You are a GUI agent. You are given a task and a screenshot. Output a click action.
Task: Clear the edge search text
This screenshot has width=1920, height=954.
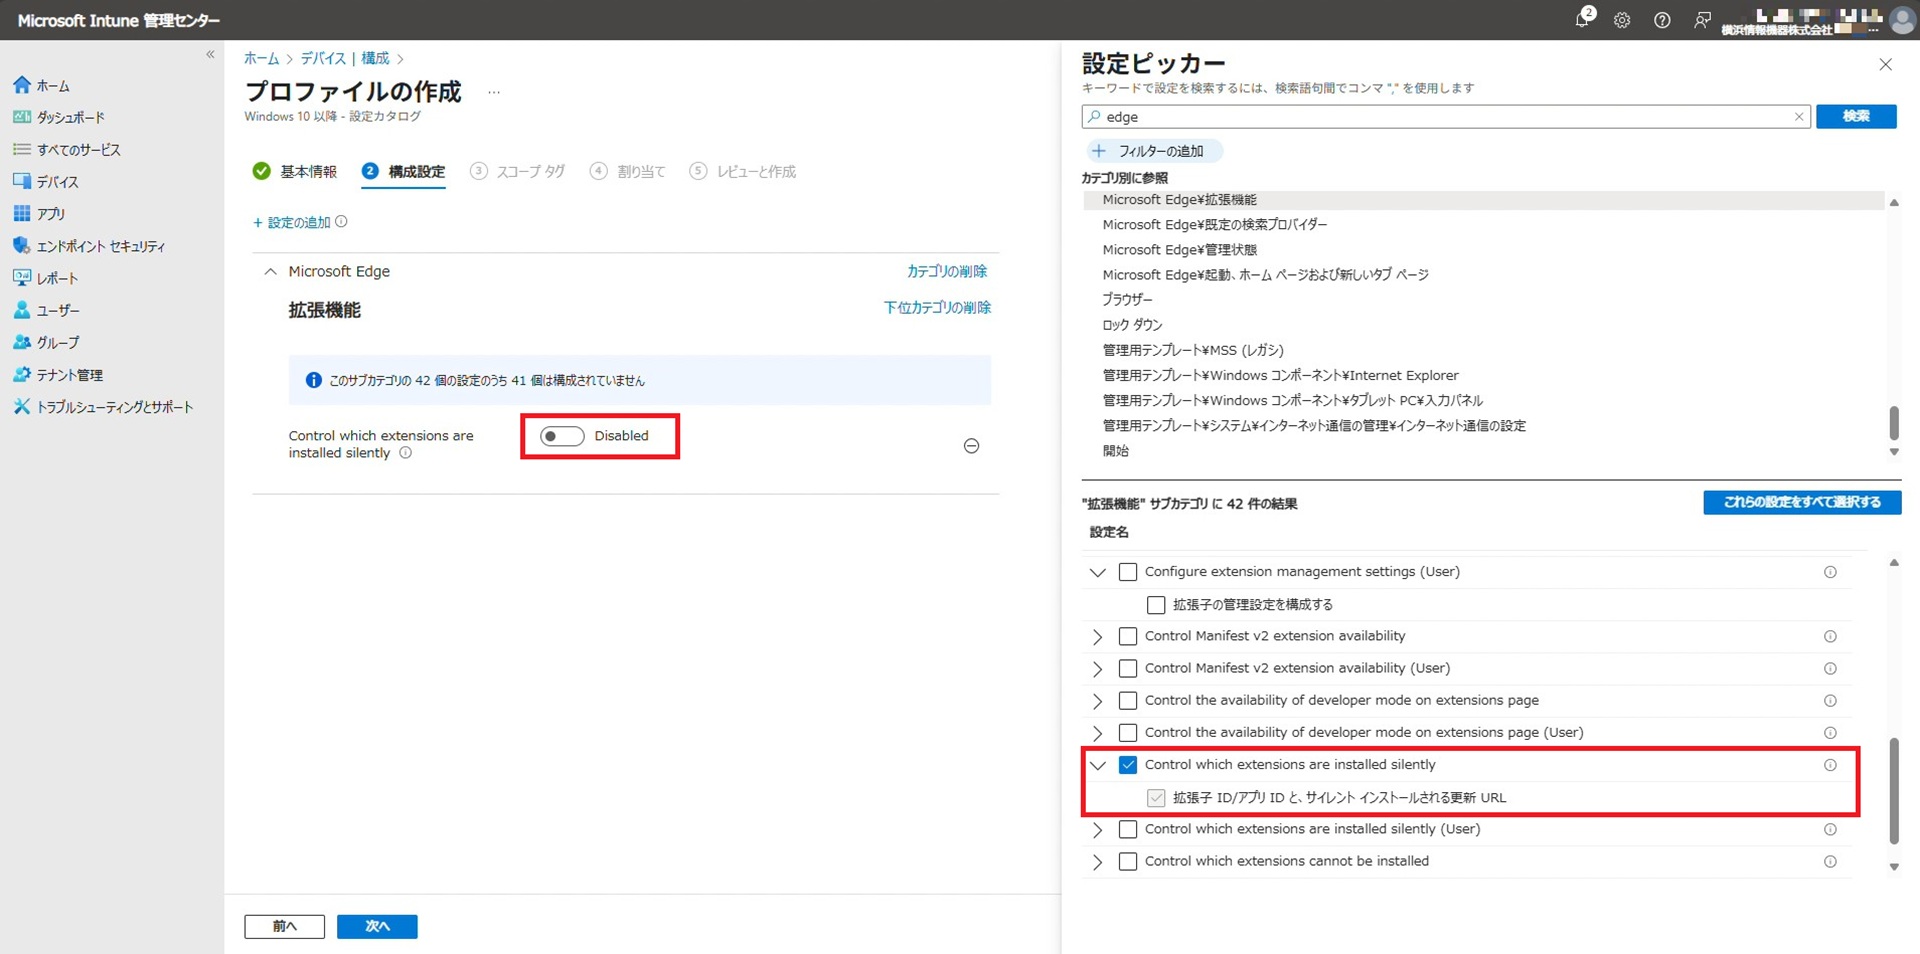click(x=1799, y=117)
